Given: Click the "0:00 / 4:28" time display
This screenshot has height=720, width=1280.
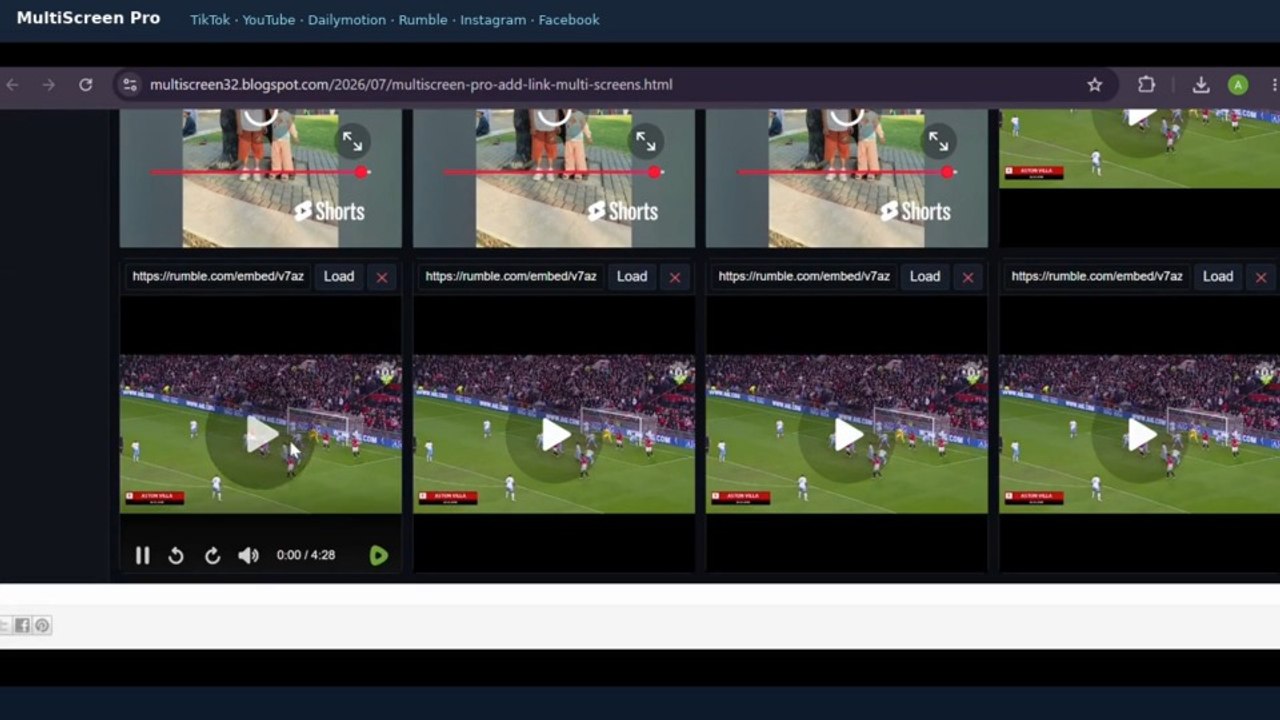Looking at the screenshot, I should (x=306, y=555).
